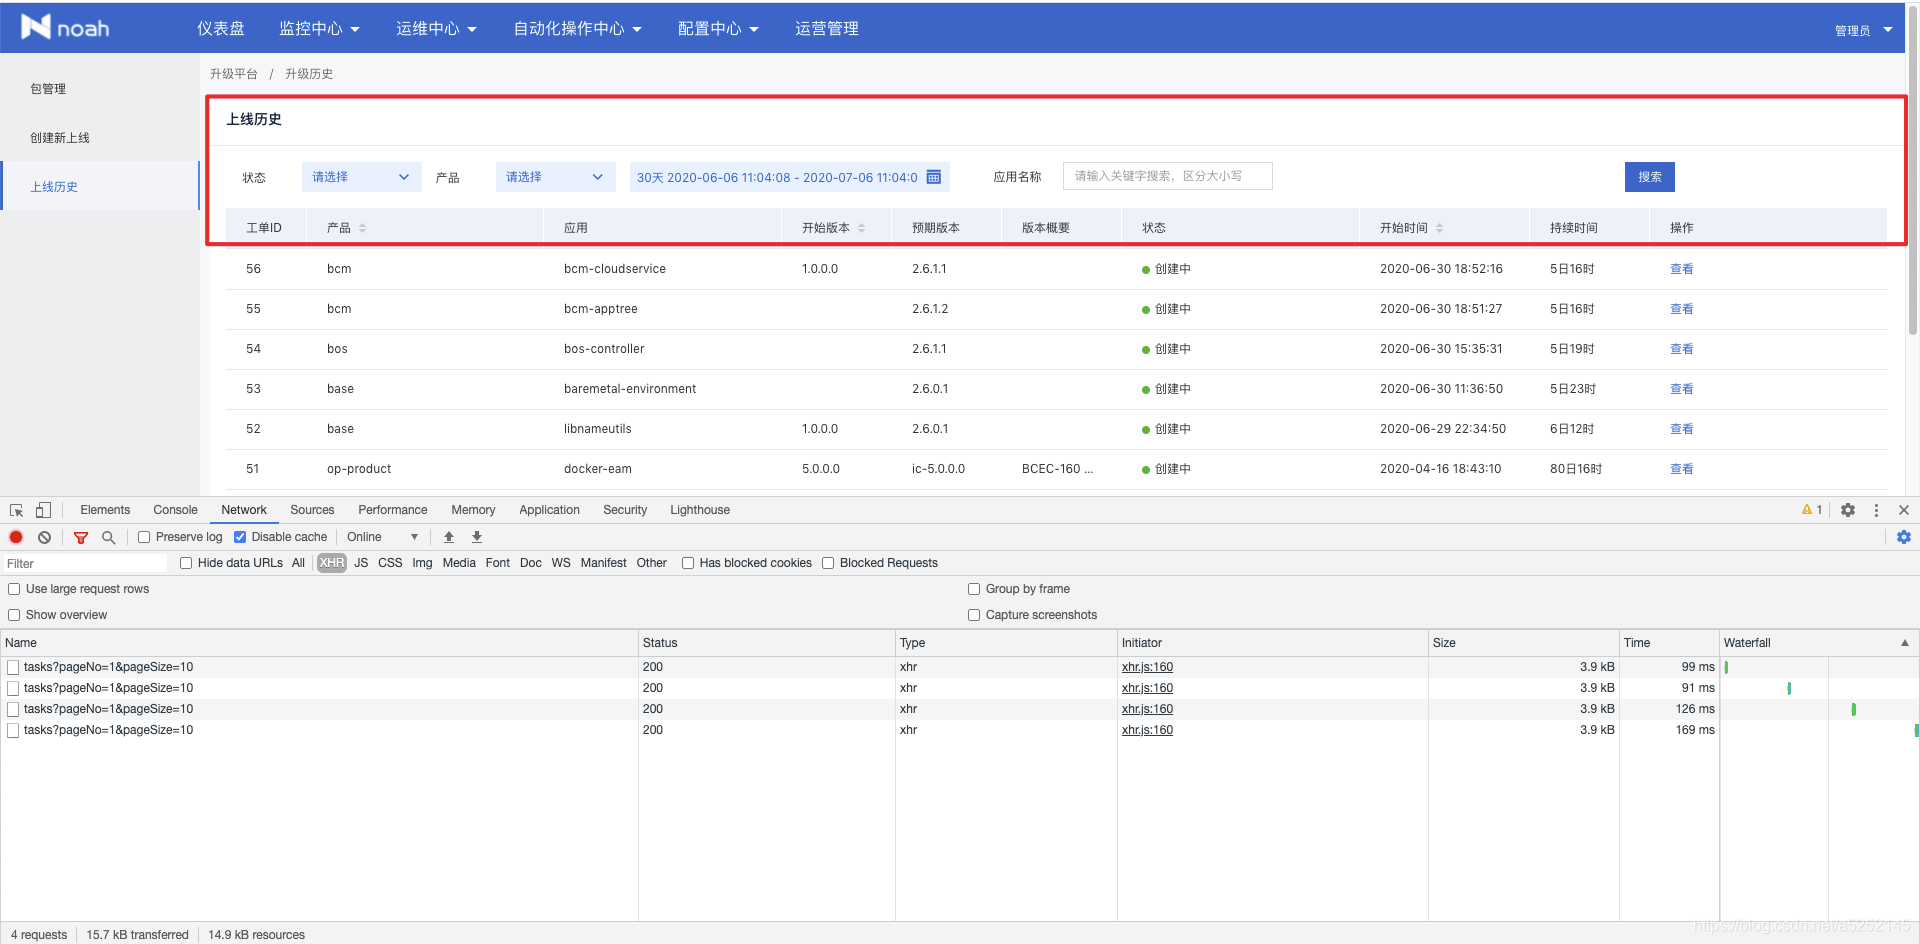Enable Group by frame
The height and width of the screenshot is (944, 1920).
click(x=974, y=589)
